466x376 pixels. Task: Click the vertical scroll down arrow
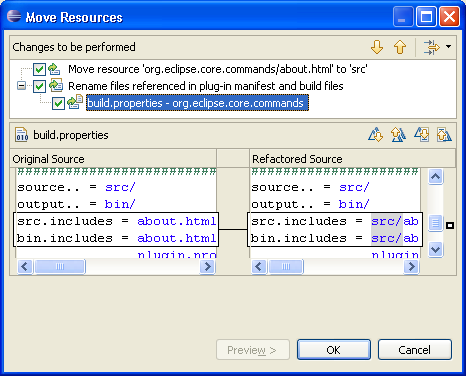point(436,250)
